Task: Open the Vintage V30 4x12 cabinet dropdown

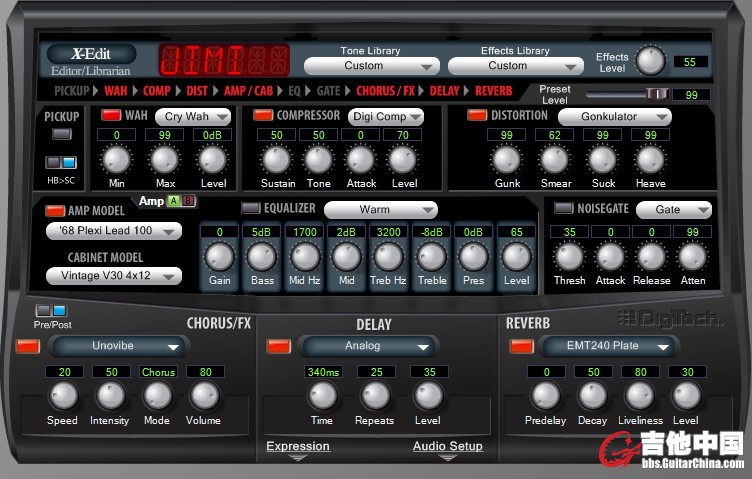Action: coord(114,276)
